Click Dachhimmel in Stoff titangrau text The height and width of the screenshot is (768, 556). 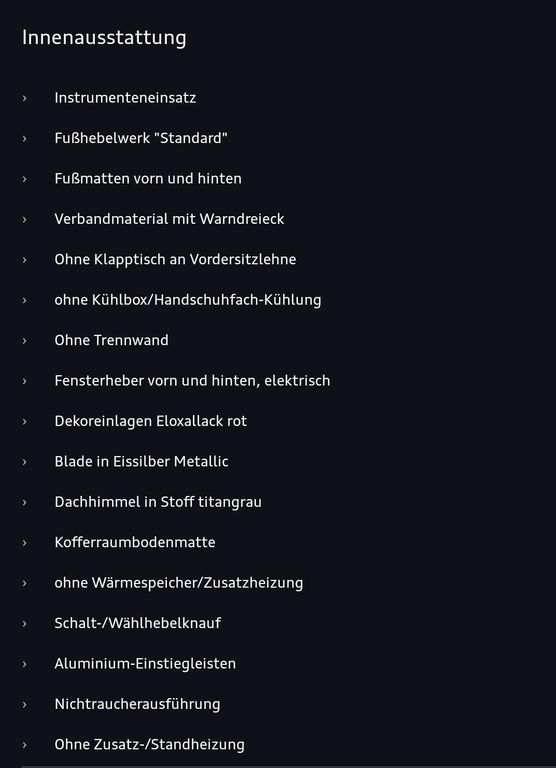coord(158,502)
